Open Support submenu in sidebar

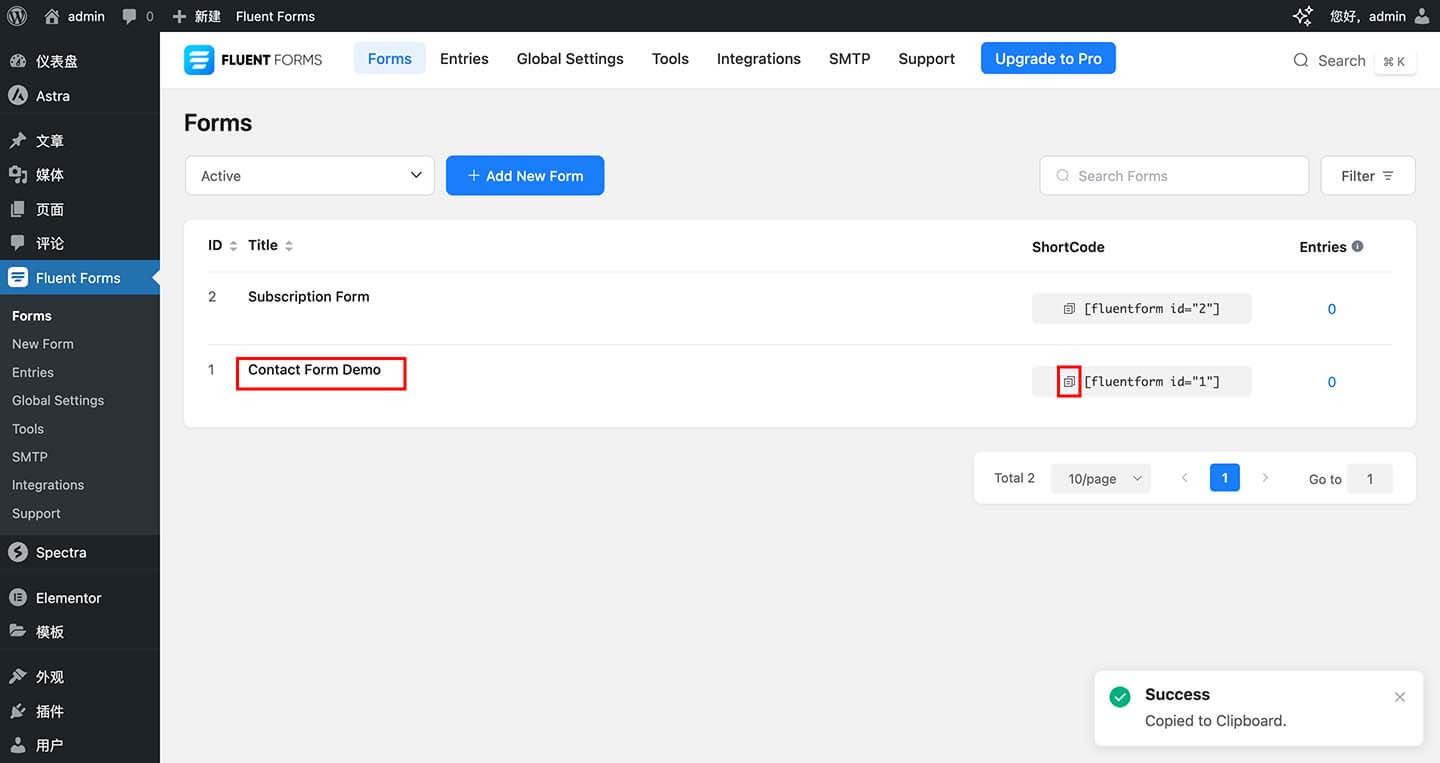point(36,514)
